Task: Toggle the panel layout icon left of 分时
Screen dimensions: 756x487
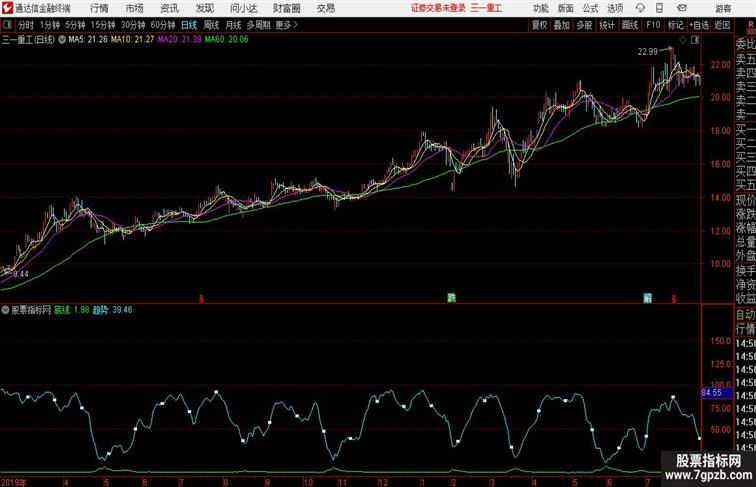Action: coord(7,25)
